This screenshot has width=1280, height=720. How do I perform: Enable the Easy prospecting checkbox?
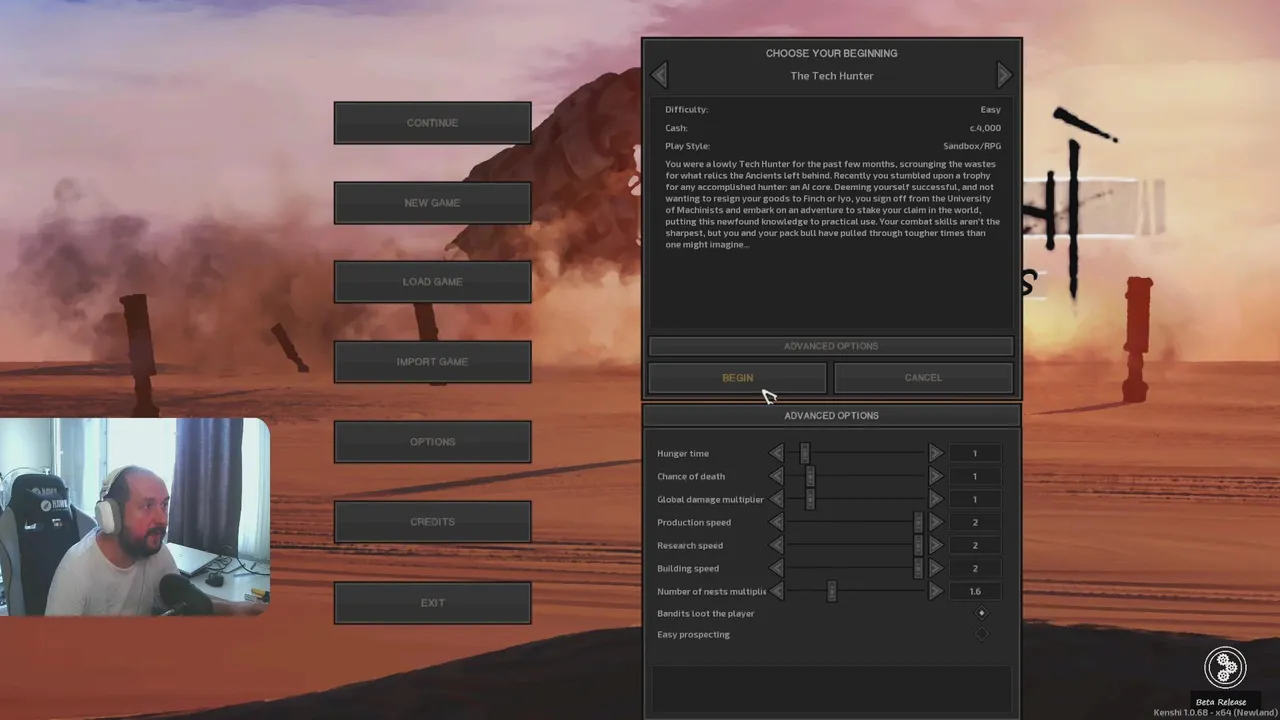coord(981,634)
